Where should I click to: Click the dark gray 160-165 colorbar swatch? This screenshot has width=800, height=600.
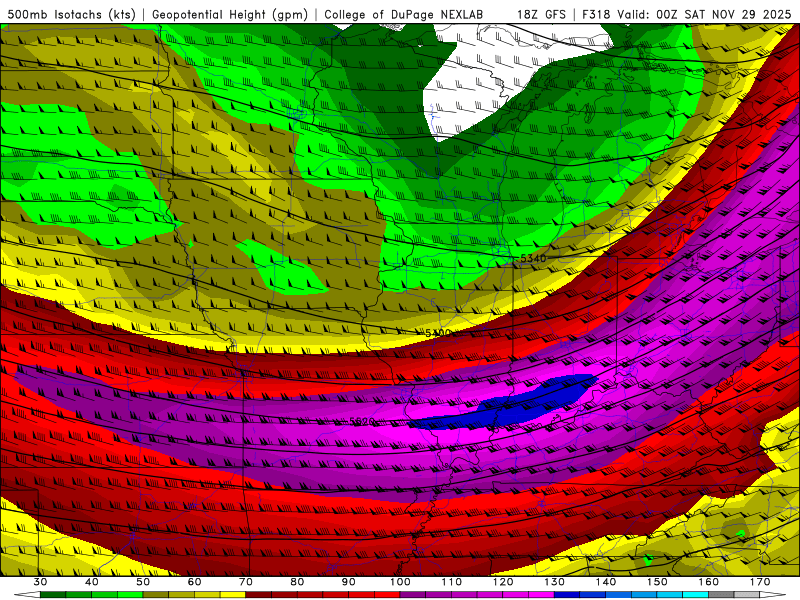(x=721, y=595)
